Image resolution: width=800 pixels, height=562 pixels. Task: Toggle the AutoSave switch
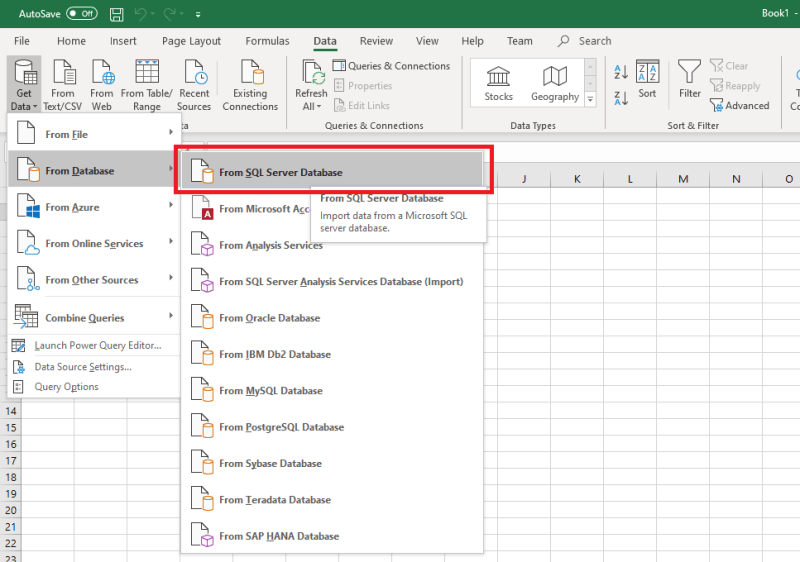coord(82,14)
